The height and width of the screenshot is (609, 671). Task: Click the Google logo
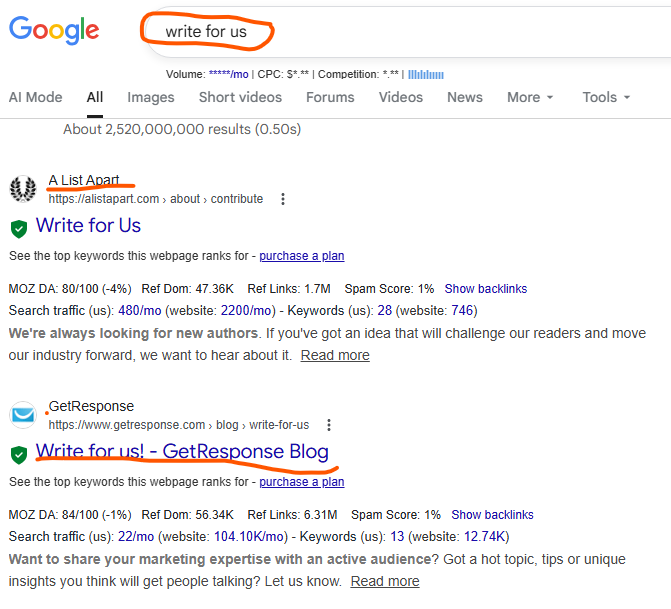(54, 30)
